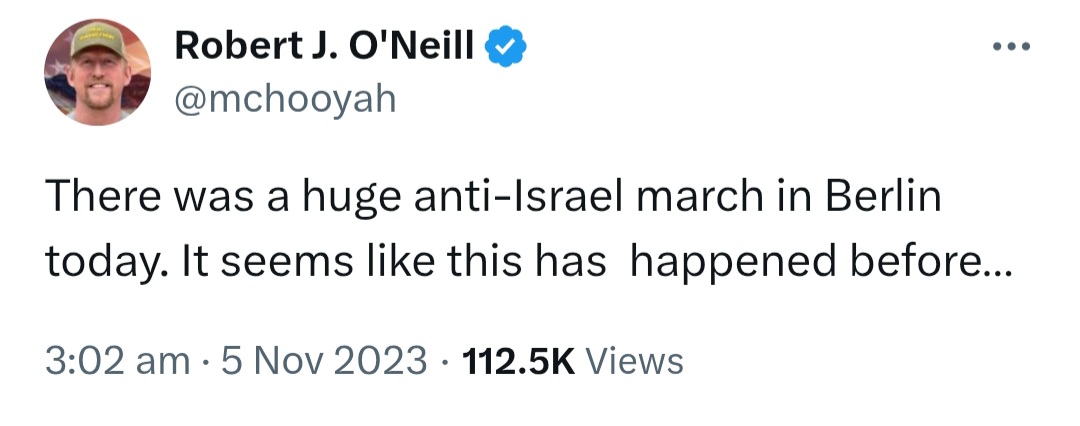
Task: Click the display name Robert J. O'Neill
Action: coord(324,46)
